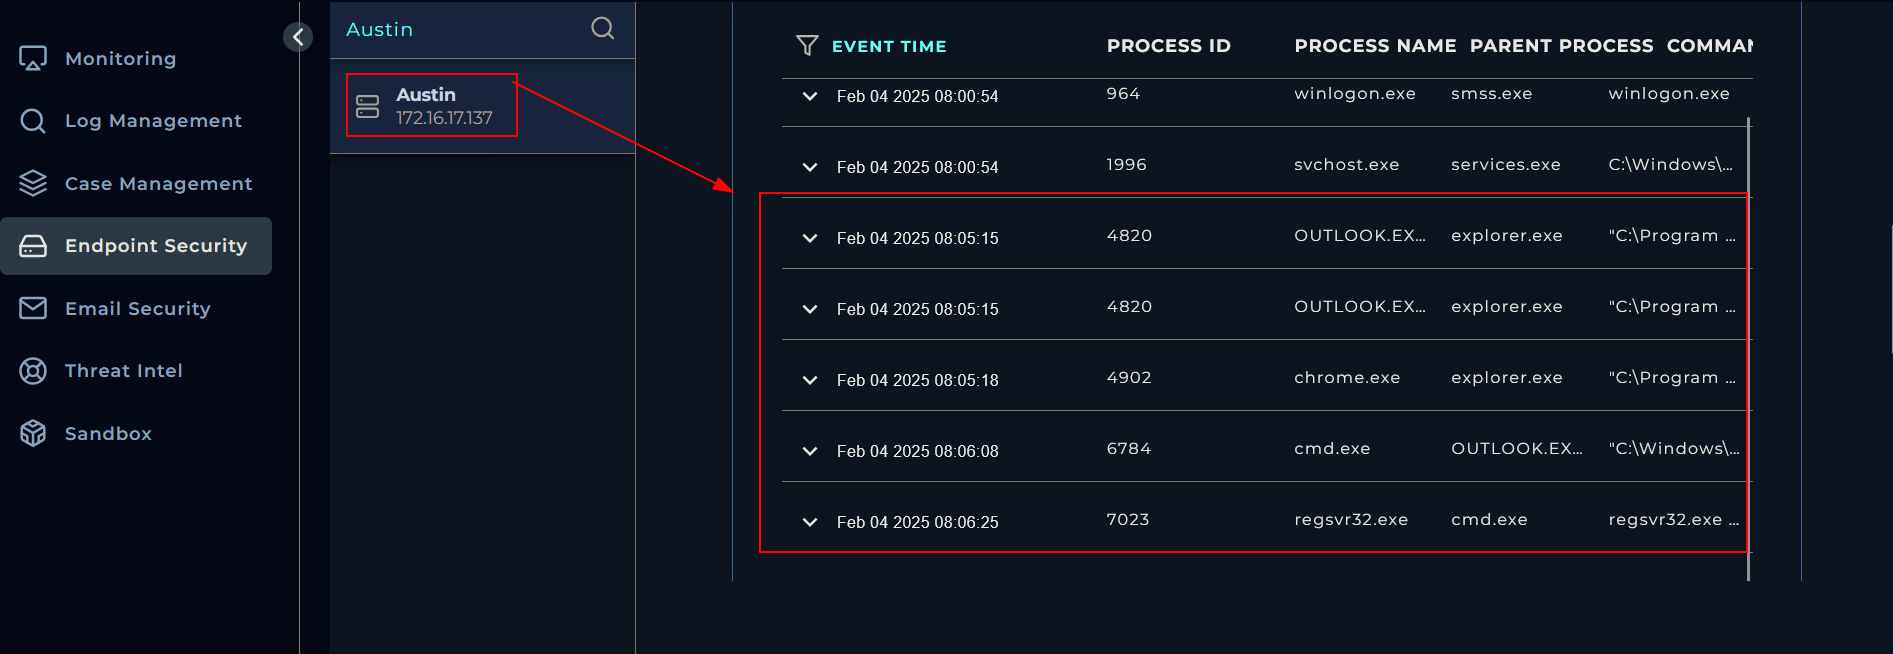This screenshot has width=1893, height=654.
Task: Click the Sandbox cube icon
Action: [33, 433]
